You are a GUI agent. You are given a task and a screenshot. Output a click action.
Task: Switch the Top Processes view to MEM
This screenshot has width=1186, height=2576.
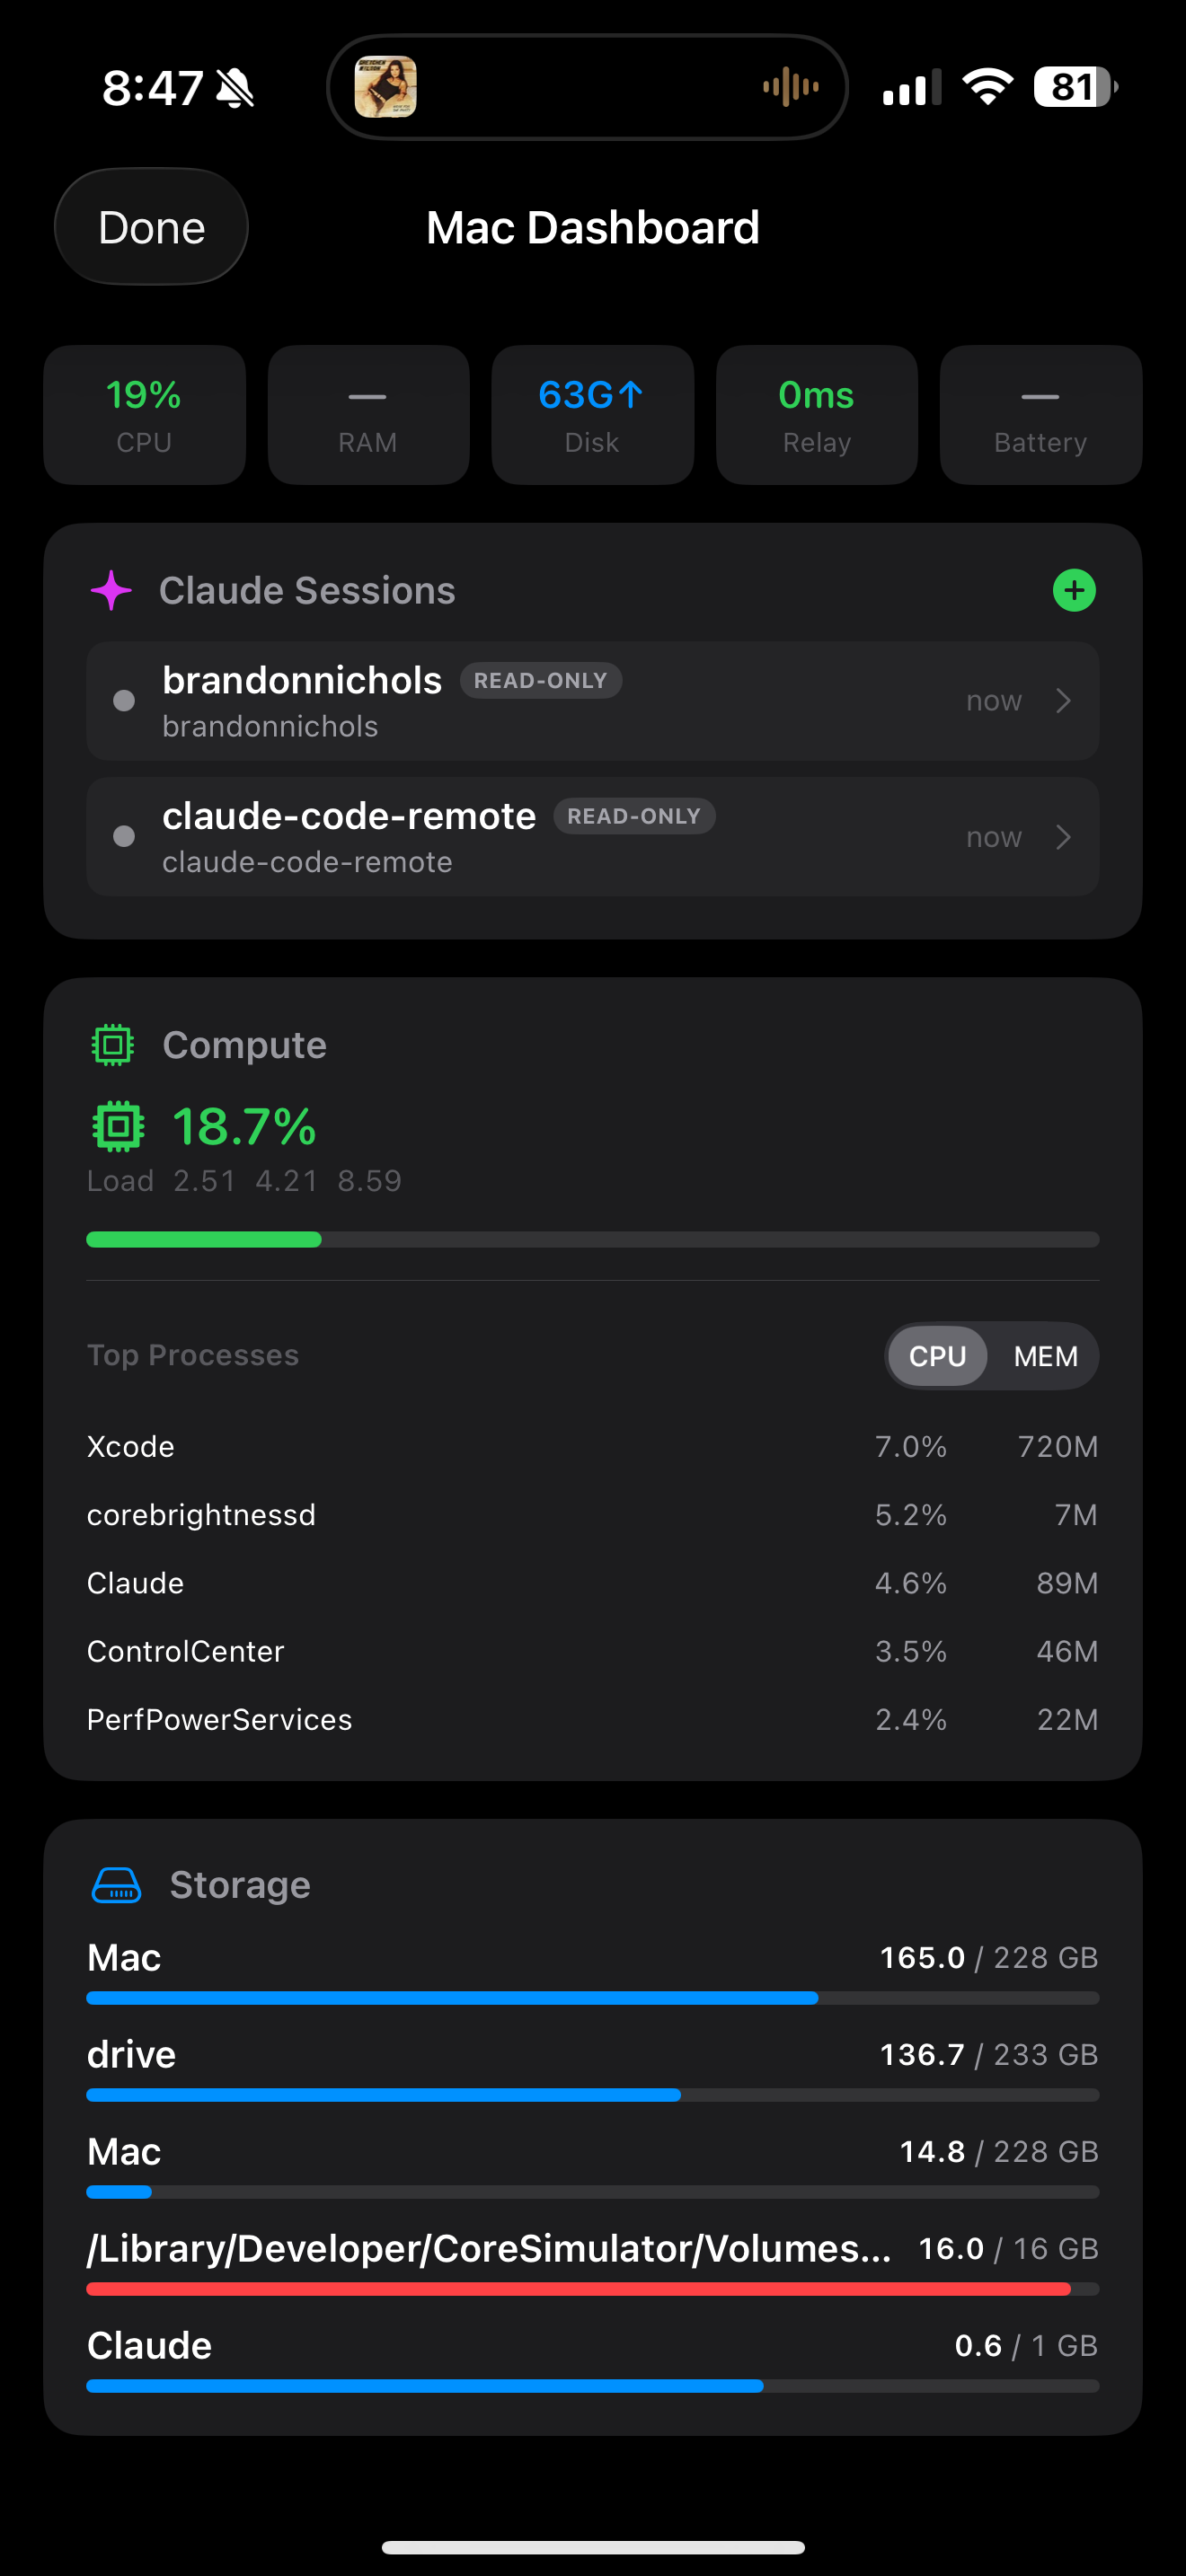(1044, 1356)
